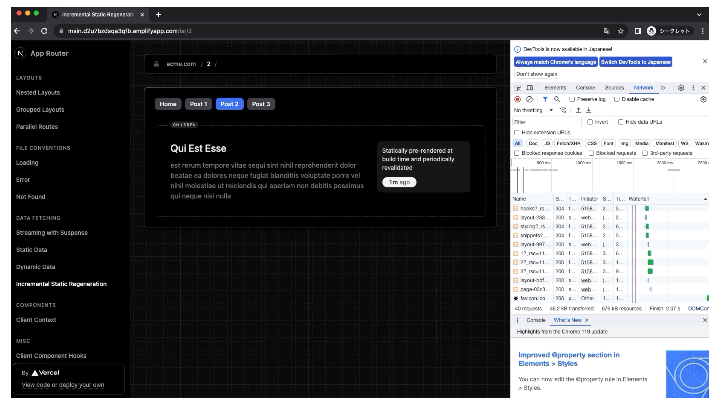Select the favicon.ico request row

(610, 298)
